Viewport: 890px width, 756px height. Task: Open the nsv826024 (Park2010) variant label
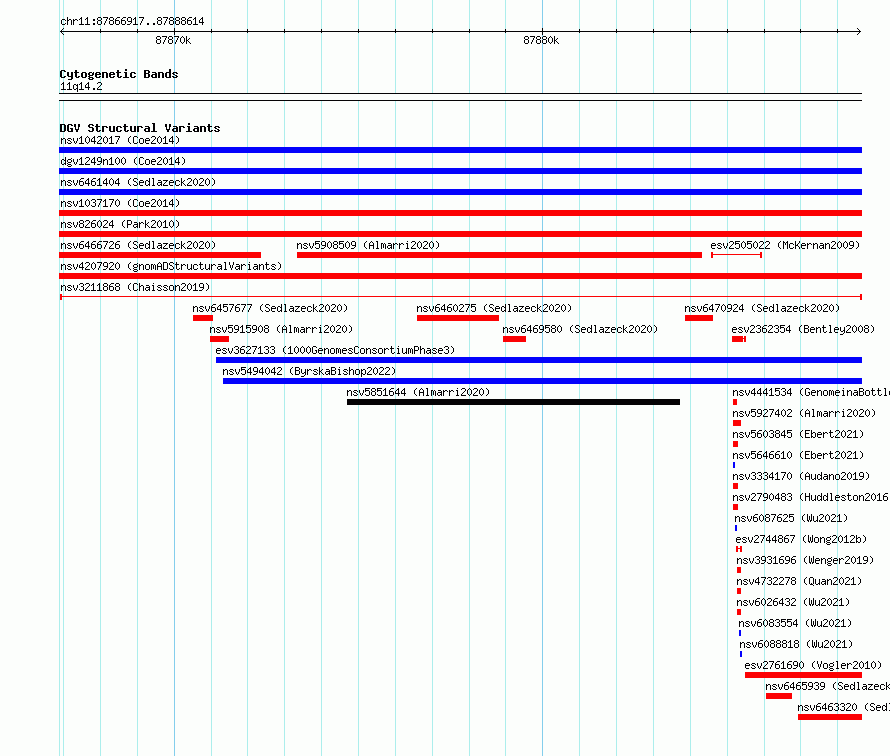[120, 224]
